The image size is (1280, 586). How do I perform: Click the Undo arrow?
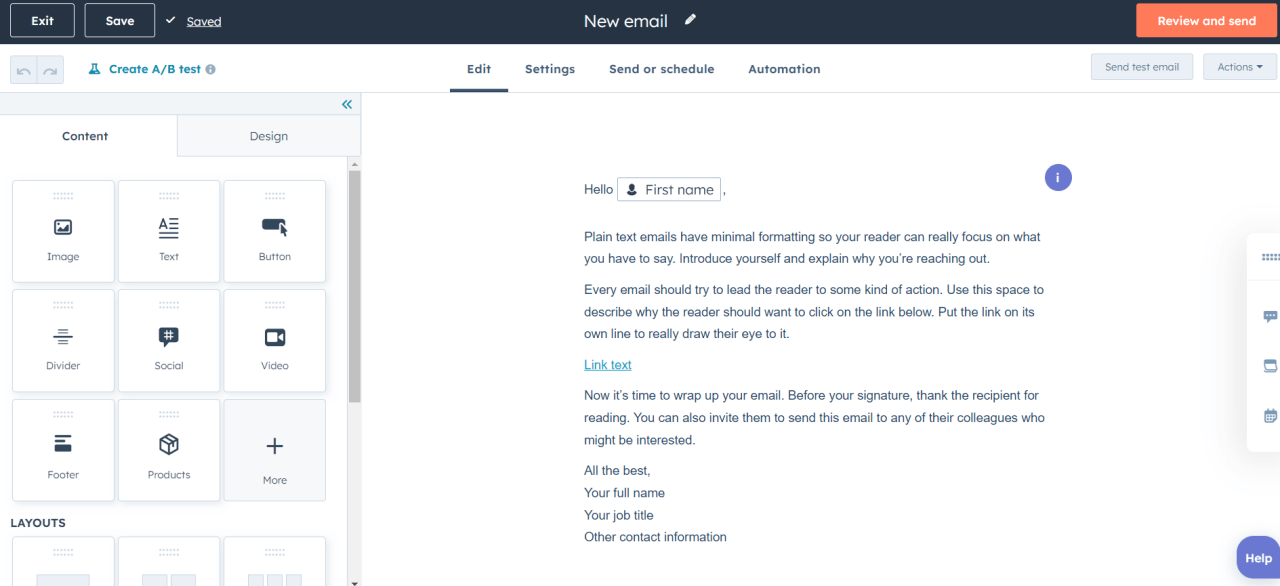tap(24, 68)
